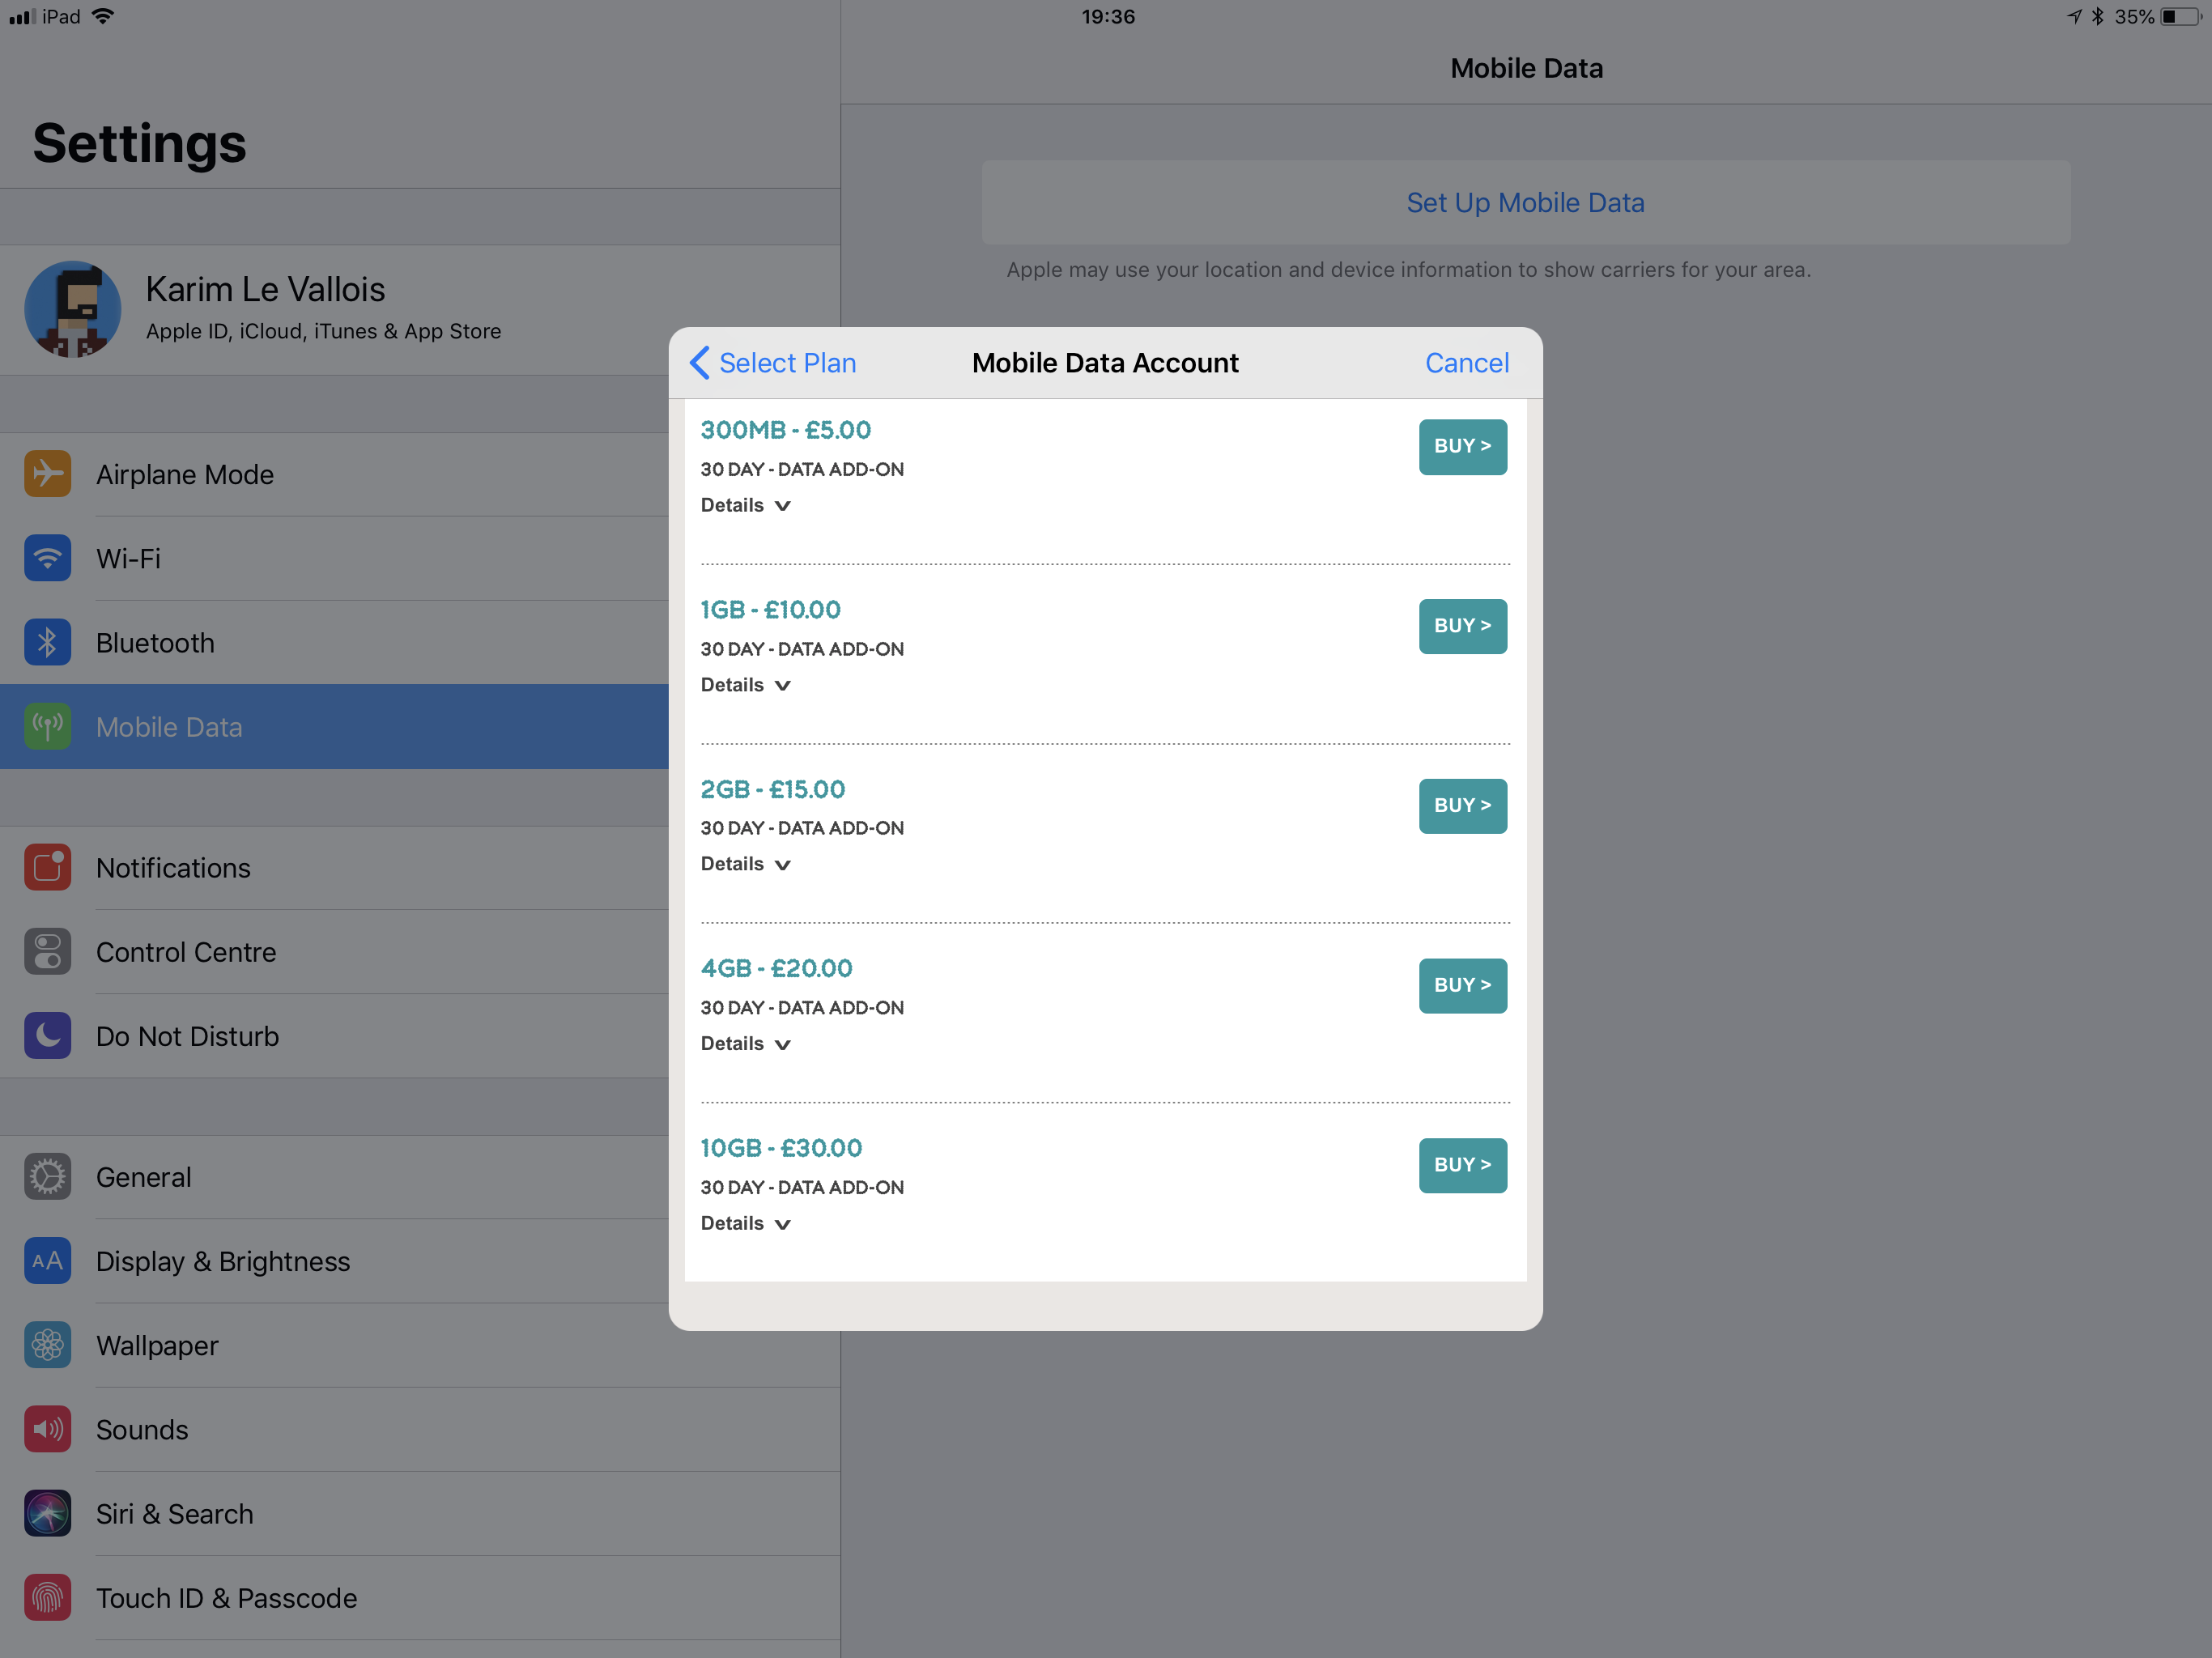The image size is (2212, 1658).
Task: Tap the 19:36 clock in status bar
Action: tap(1108, 17)
